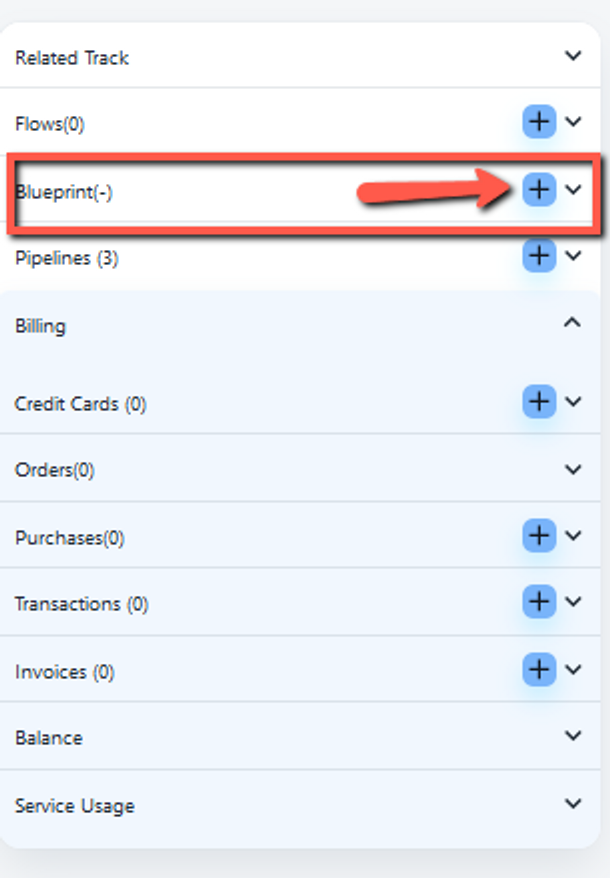Viewport: 610px width, 878px height.
Task: Expand the Transactions chevron
Action: point(573,602)
